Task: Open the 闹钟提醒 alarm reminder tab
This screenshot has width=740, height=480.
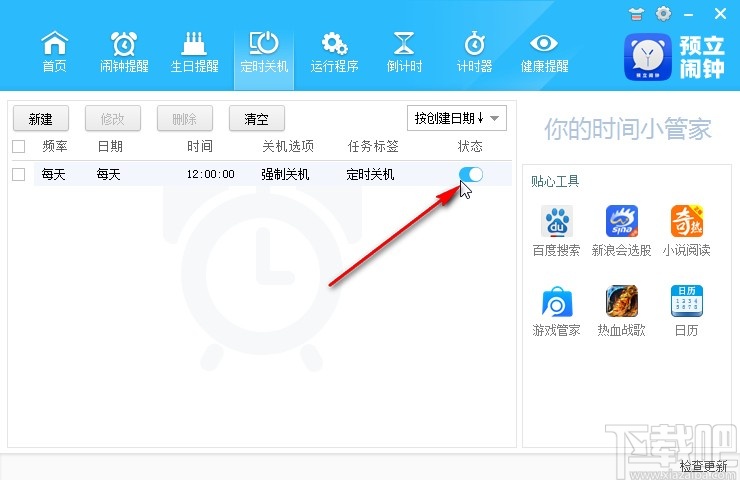Action: (x=124, y=52)
